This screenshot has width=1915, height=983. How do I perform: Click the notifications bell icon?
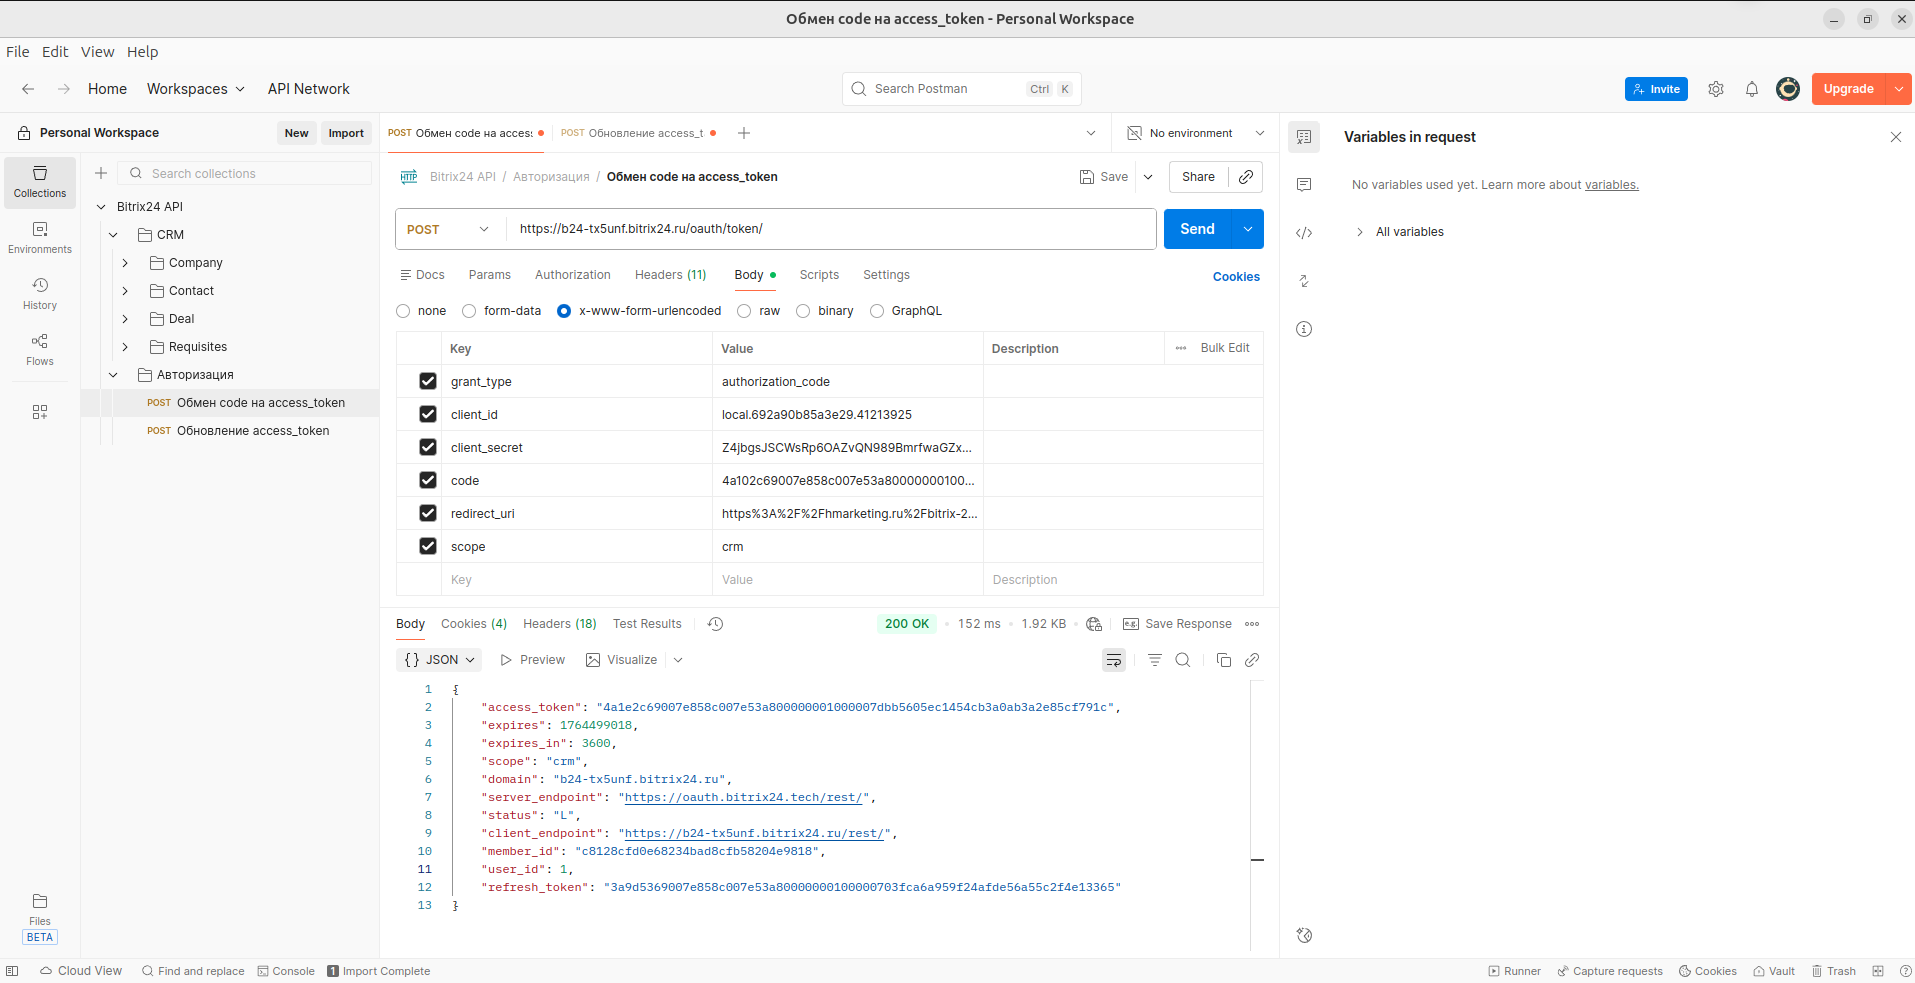click(x=1751, y=89)
